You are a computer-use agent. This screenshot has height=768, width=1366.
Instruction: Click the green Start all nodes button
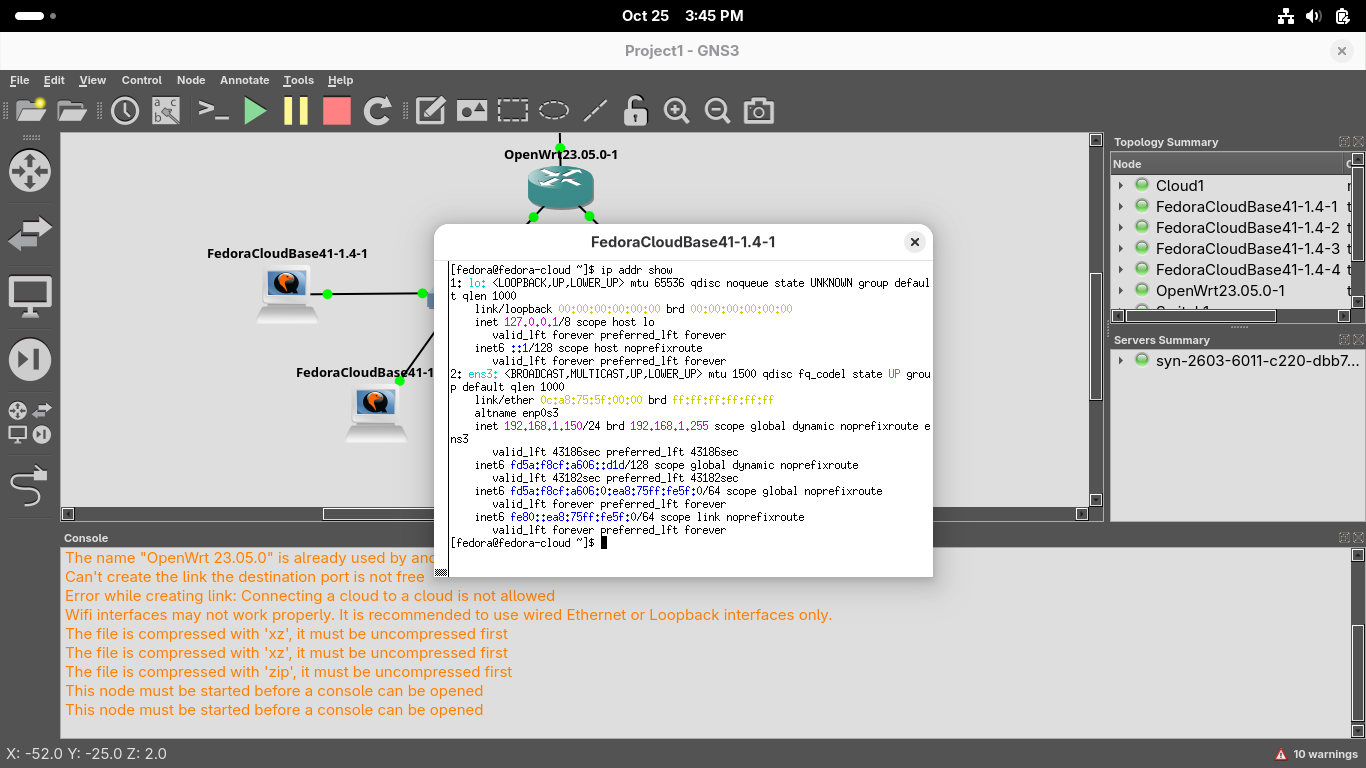pos(256,111)
